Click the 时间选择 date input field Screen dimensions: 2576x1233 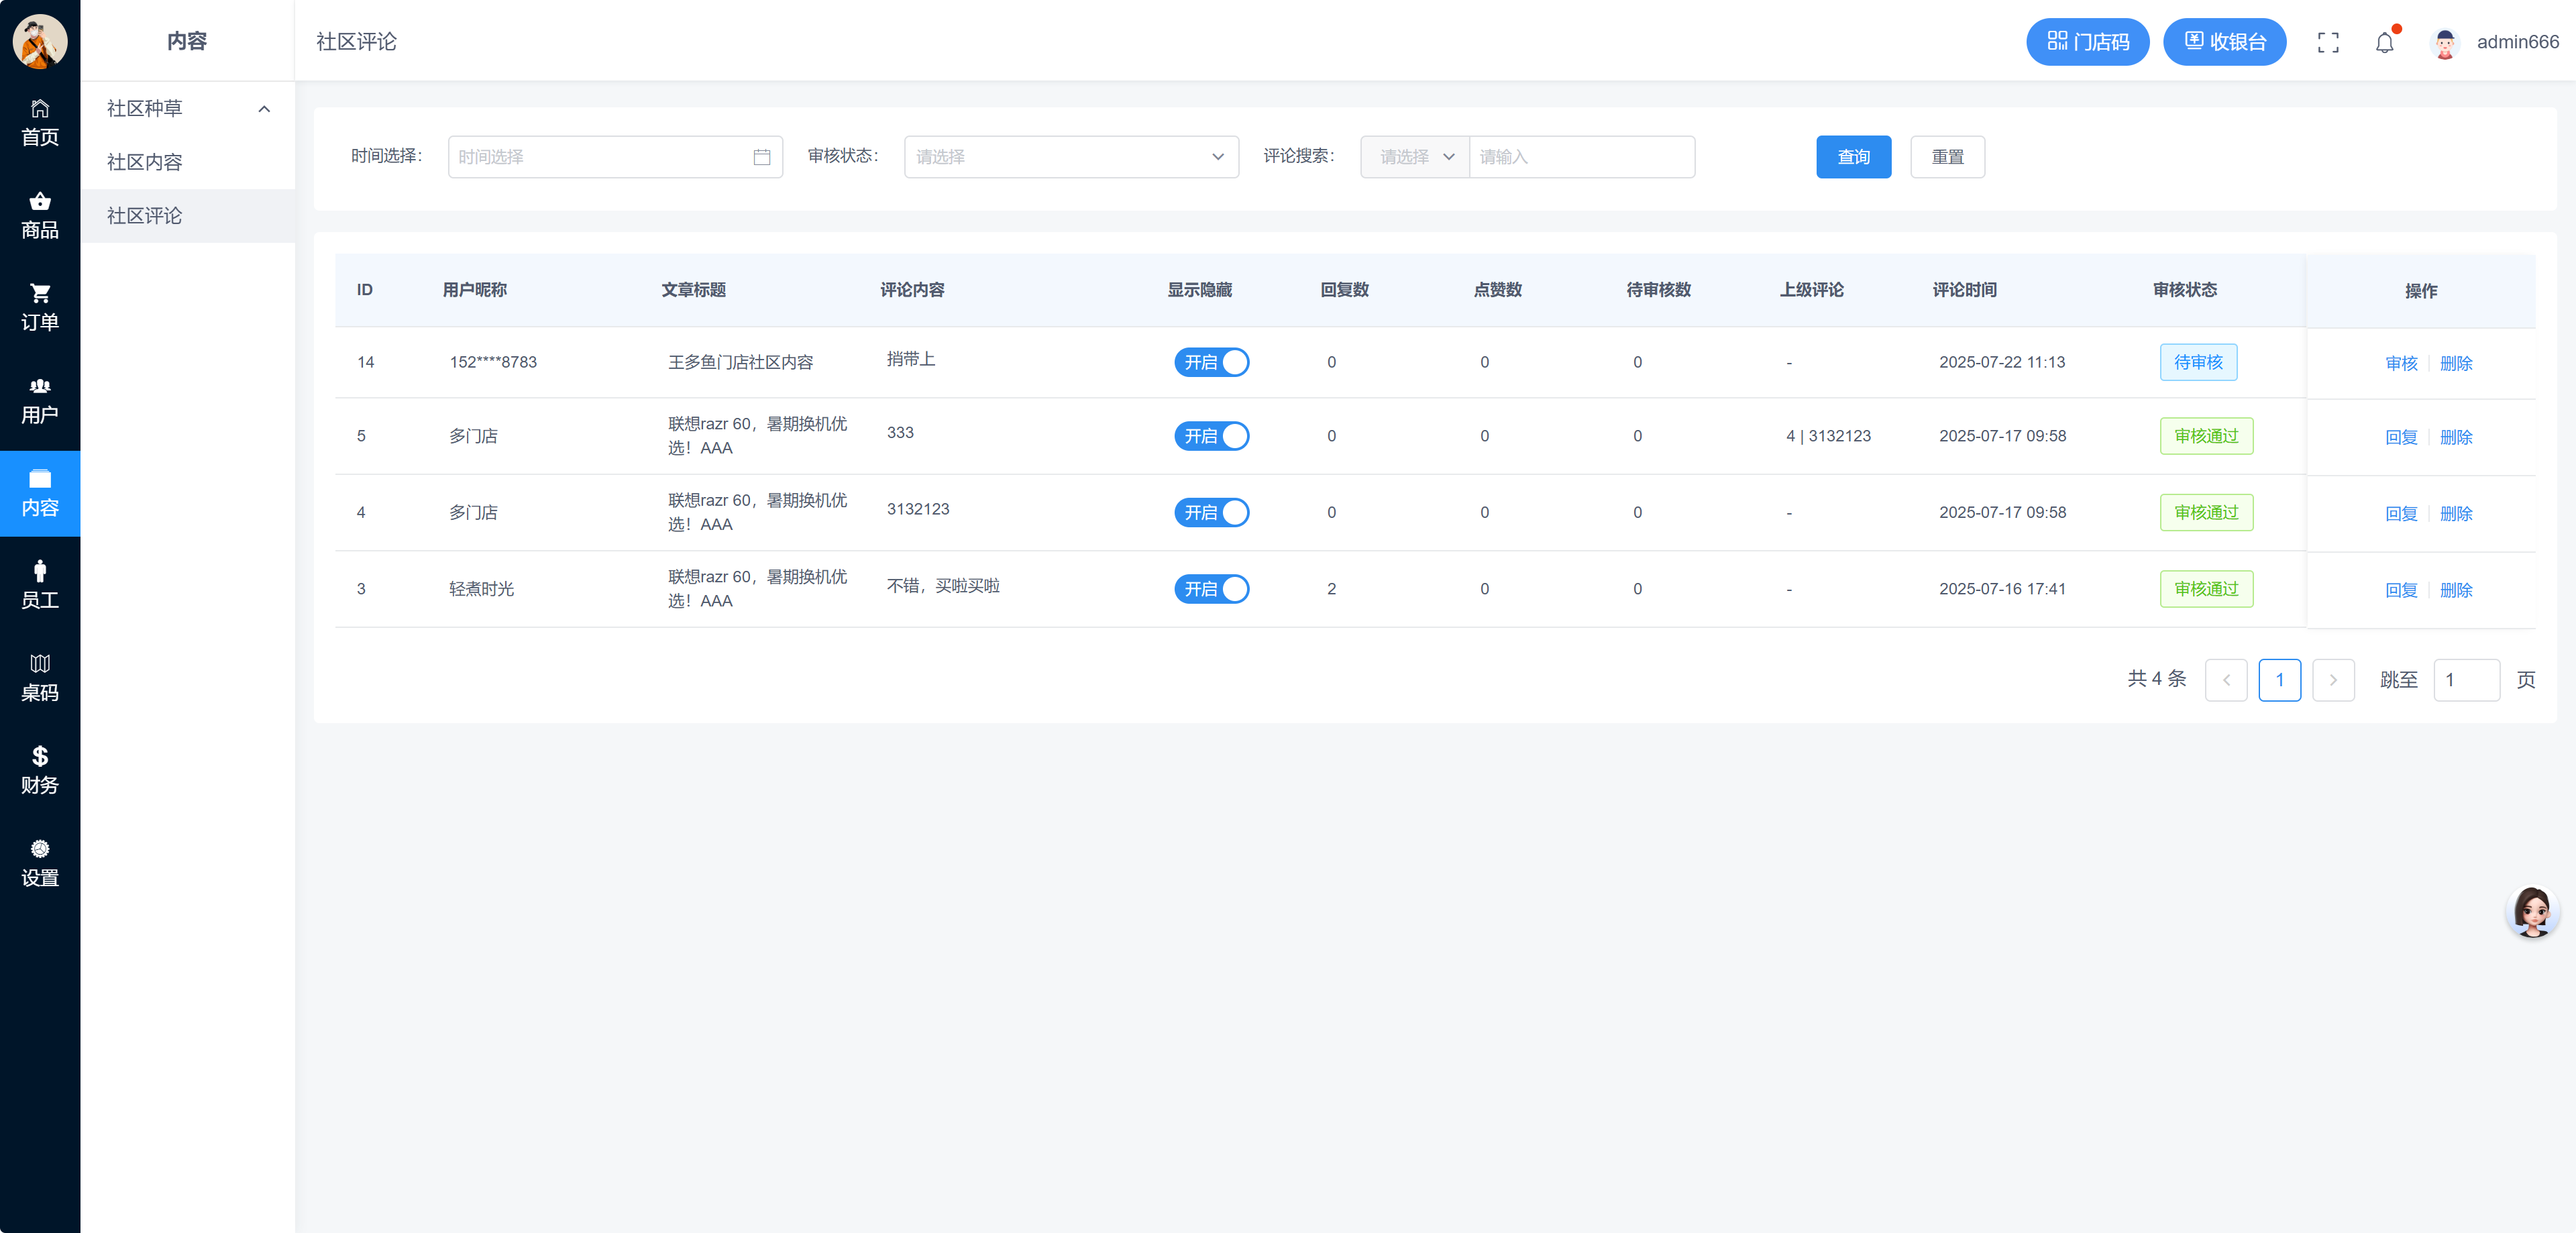(614, 157)
